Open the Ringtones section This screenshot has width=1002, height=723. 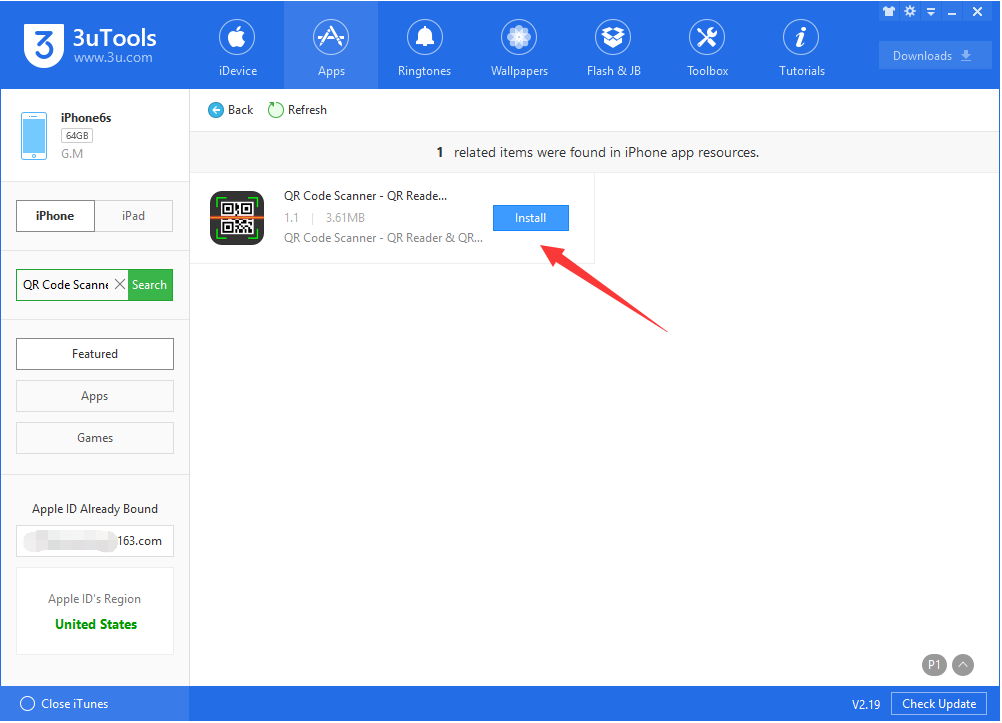coord(424,48)
